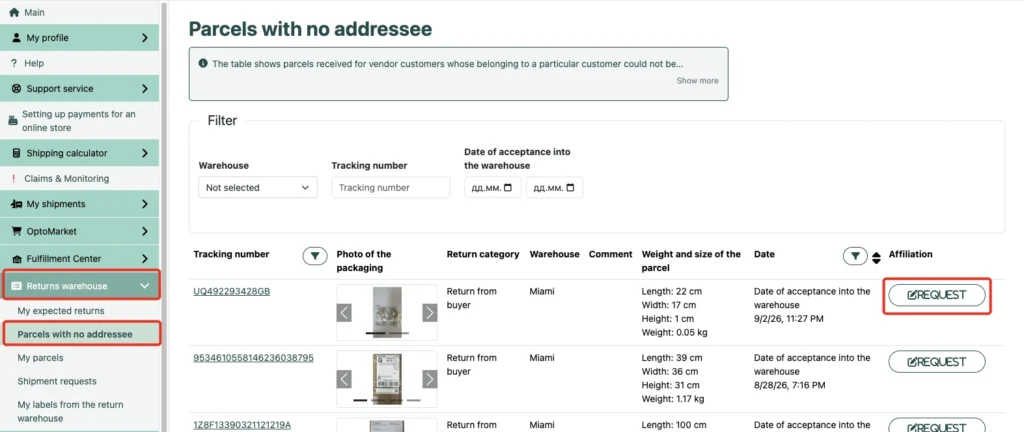Viewport: 1024px width, 432px height.
Task: Click the My profile person icon
Action: (16, 38)
